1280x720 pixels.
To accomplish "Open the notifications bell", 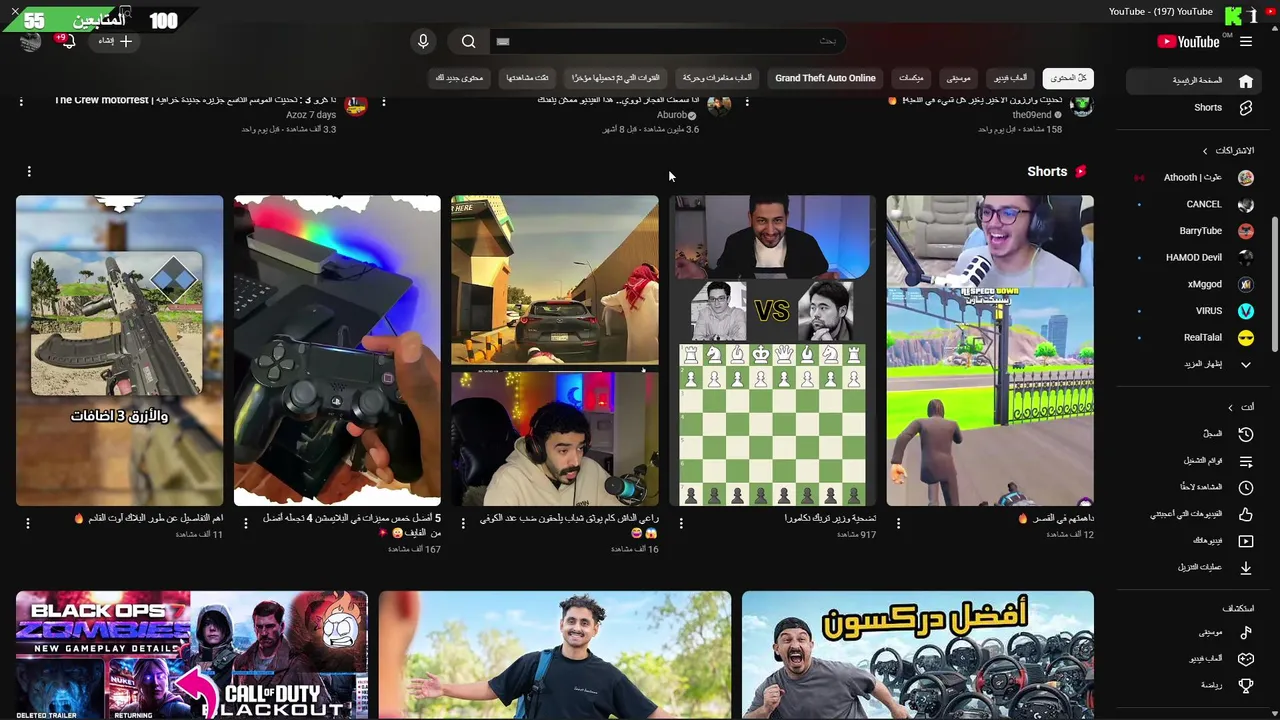I will coord(68,41).
